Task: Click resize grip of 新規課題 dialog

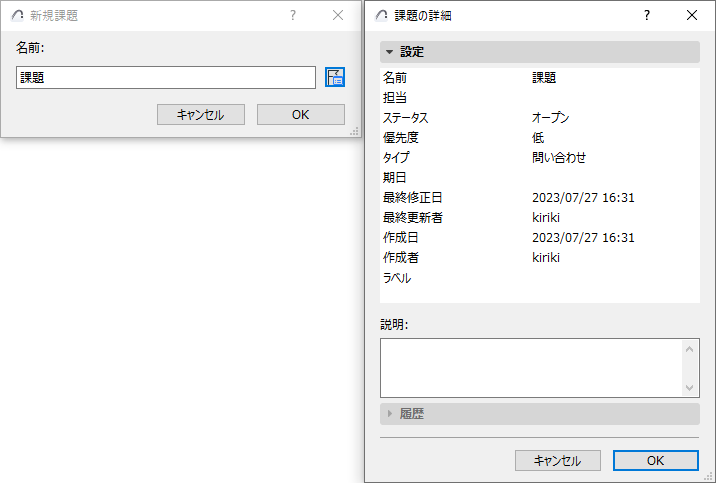Action: click(354, 131)
